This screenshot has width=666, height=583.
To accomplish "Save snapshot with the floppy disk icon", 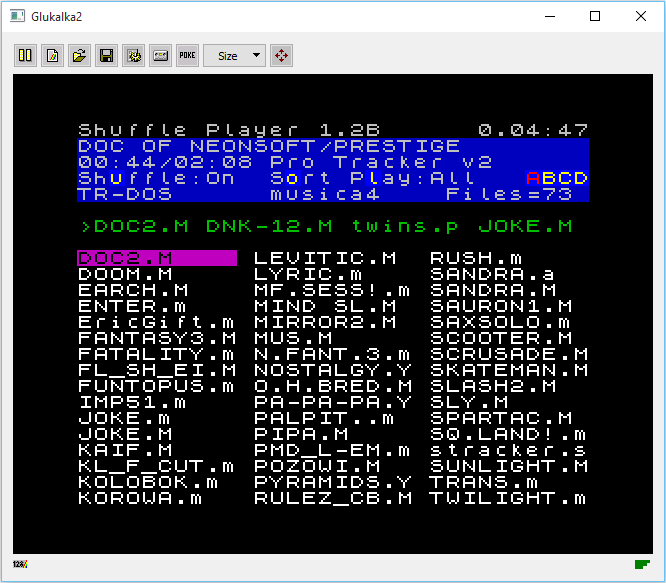I will tap(106, 56).
